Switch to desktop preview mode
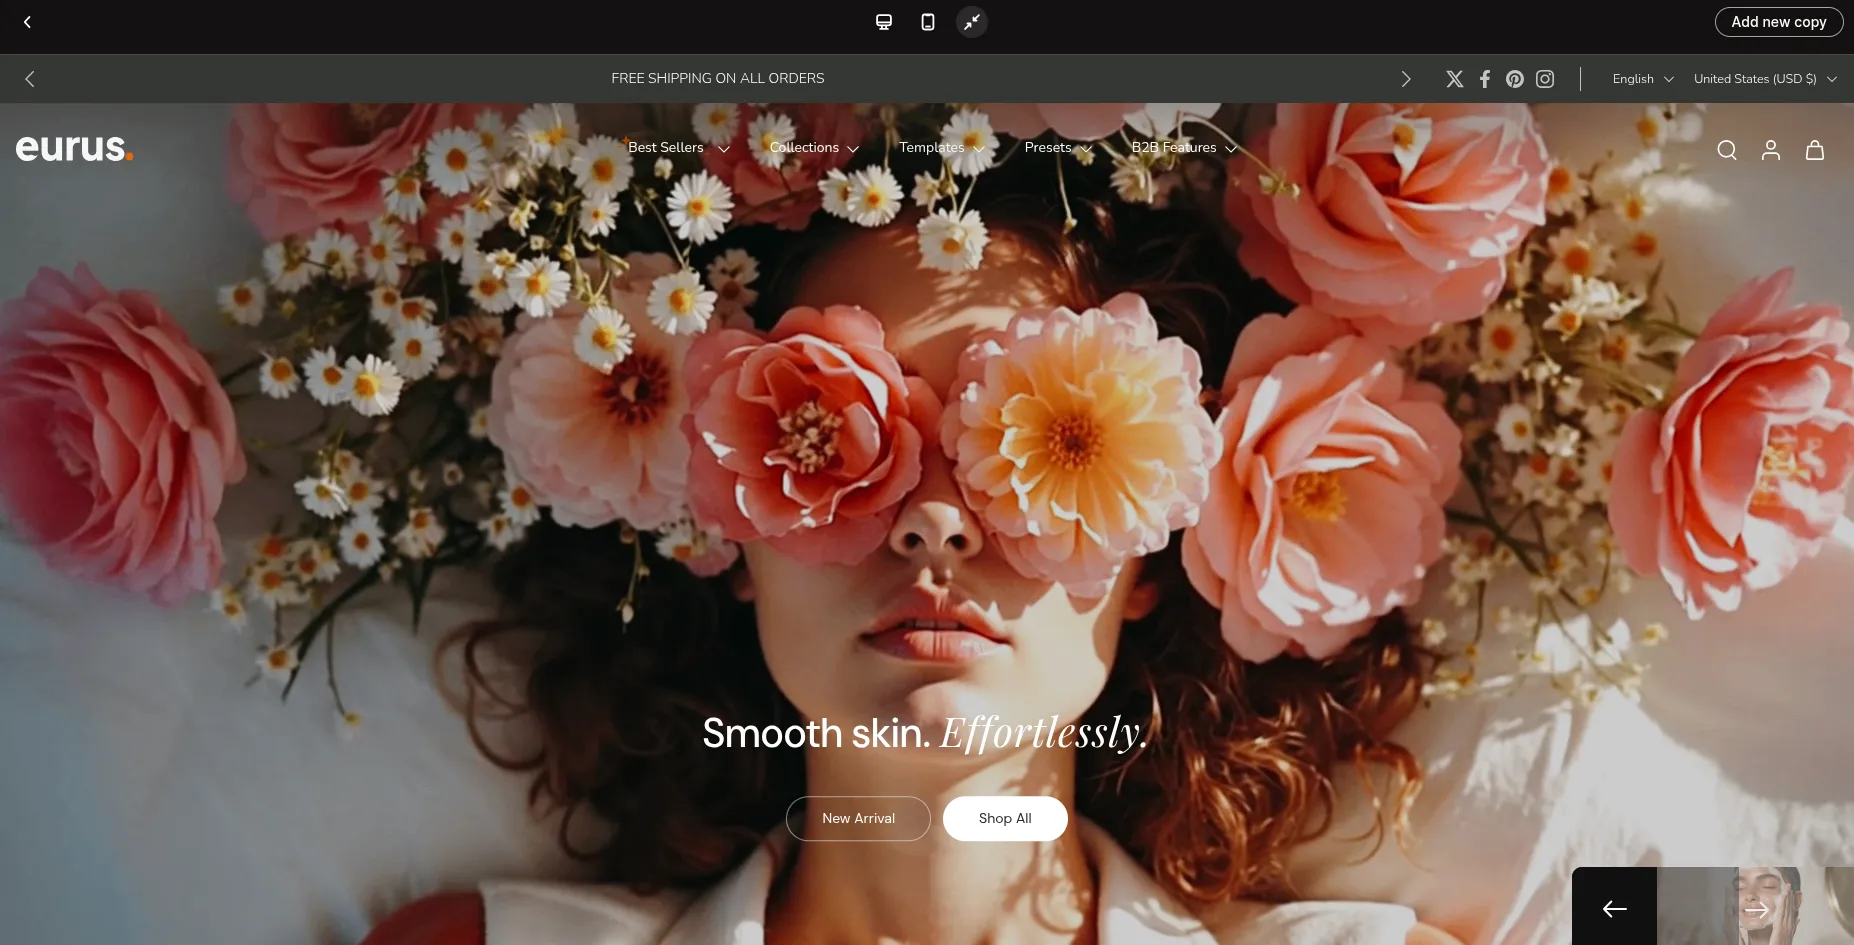This screenshot has height=945, width=1854. 884,22
